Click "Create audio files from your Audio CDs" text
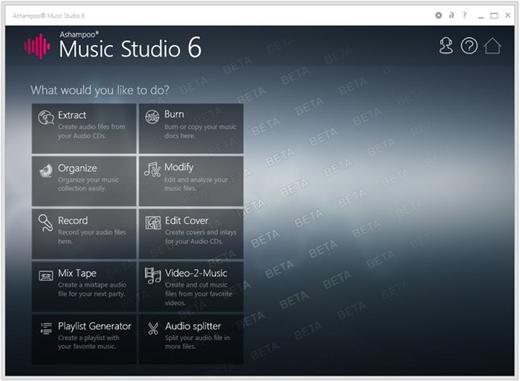This screenshot has width=520, height=381. (92, 131)
